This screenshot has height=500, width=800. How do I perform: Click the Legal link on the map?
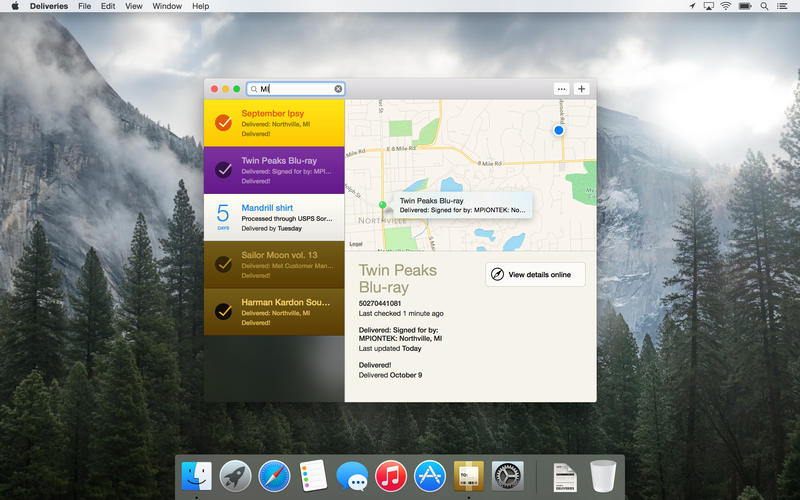[x=355, y=244]
